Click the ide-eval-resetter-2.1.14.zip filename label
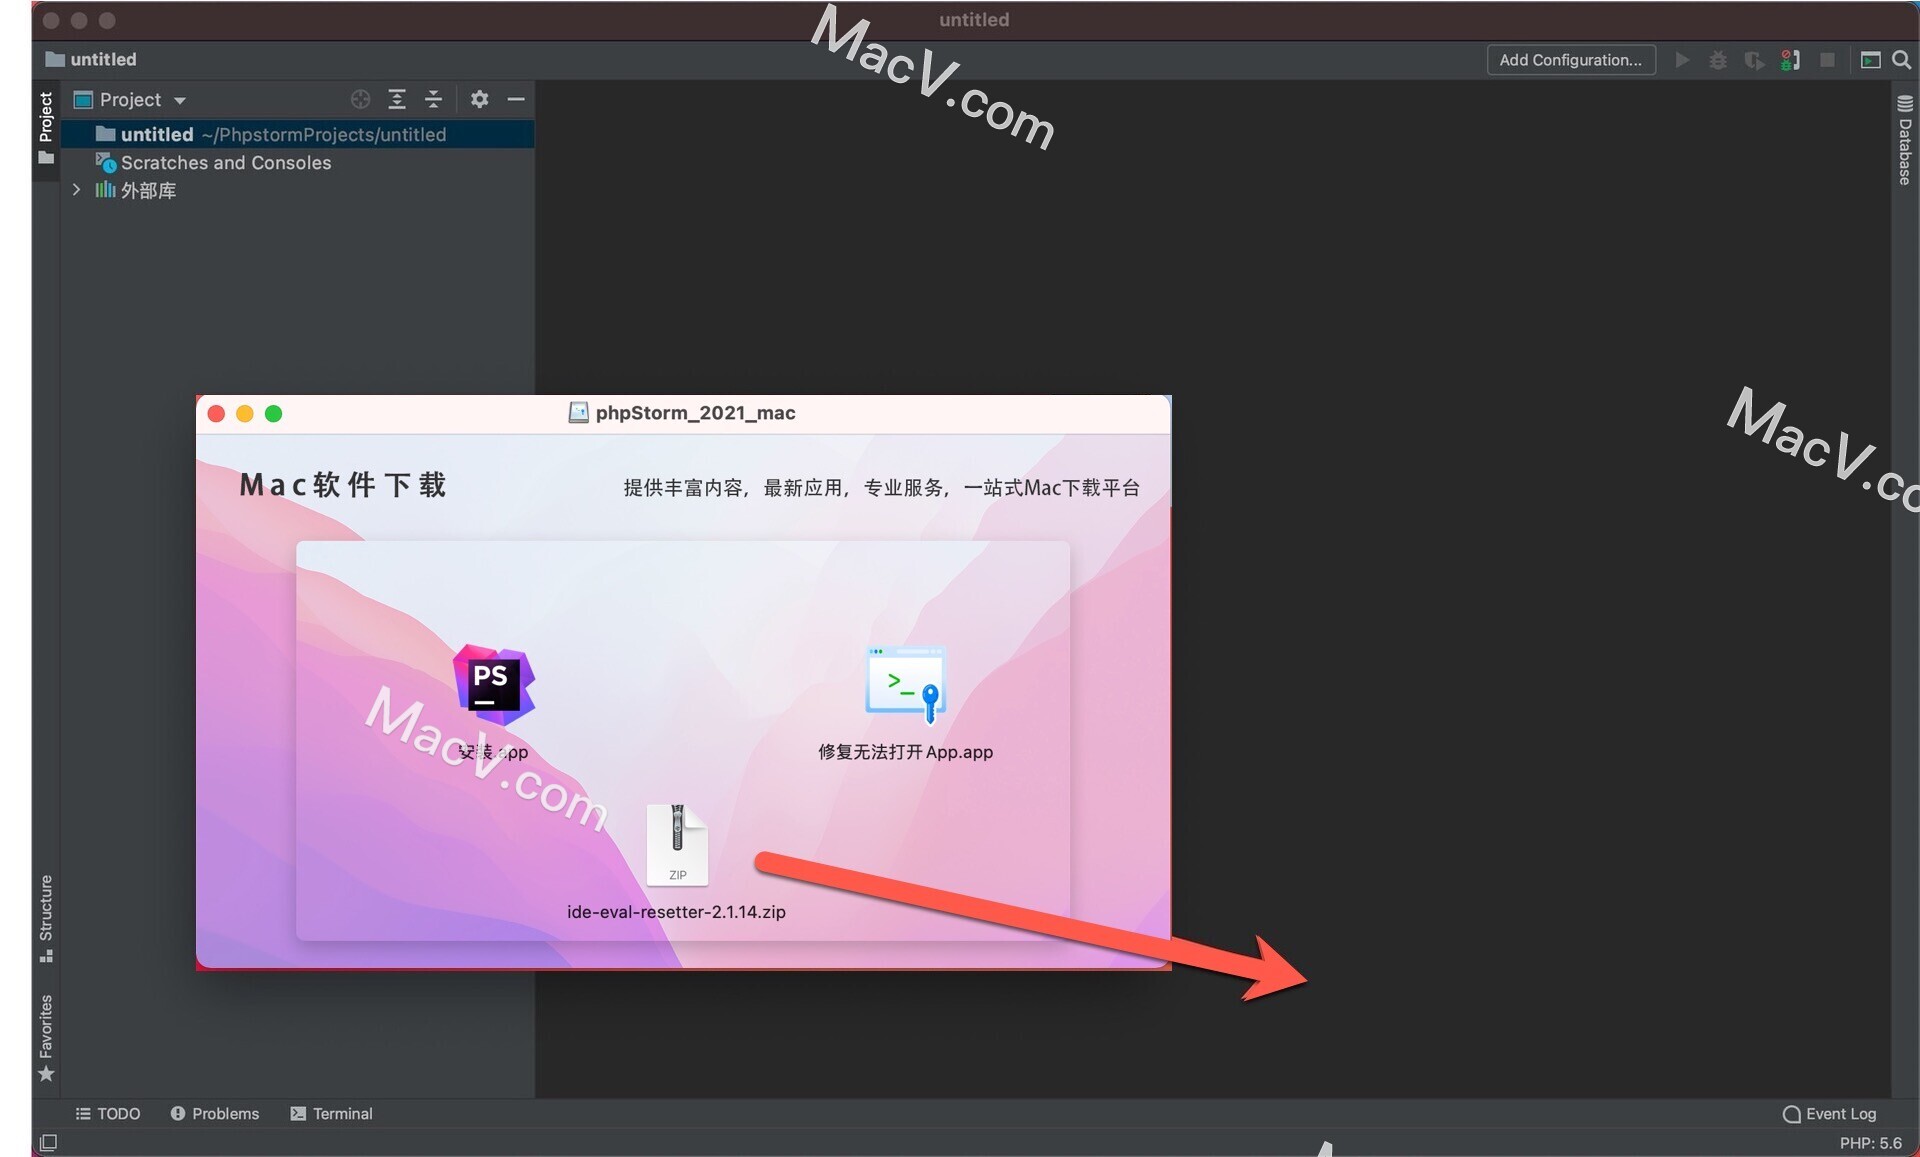Screen dimensions: 1920x1157 (x=676, y=912)
